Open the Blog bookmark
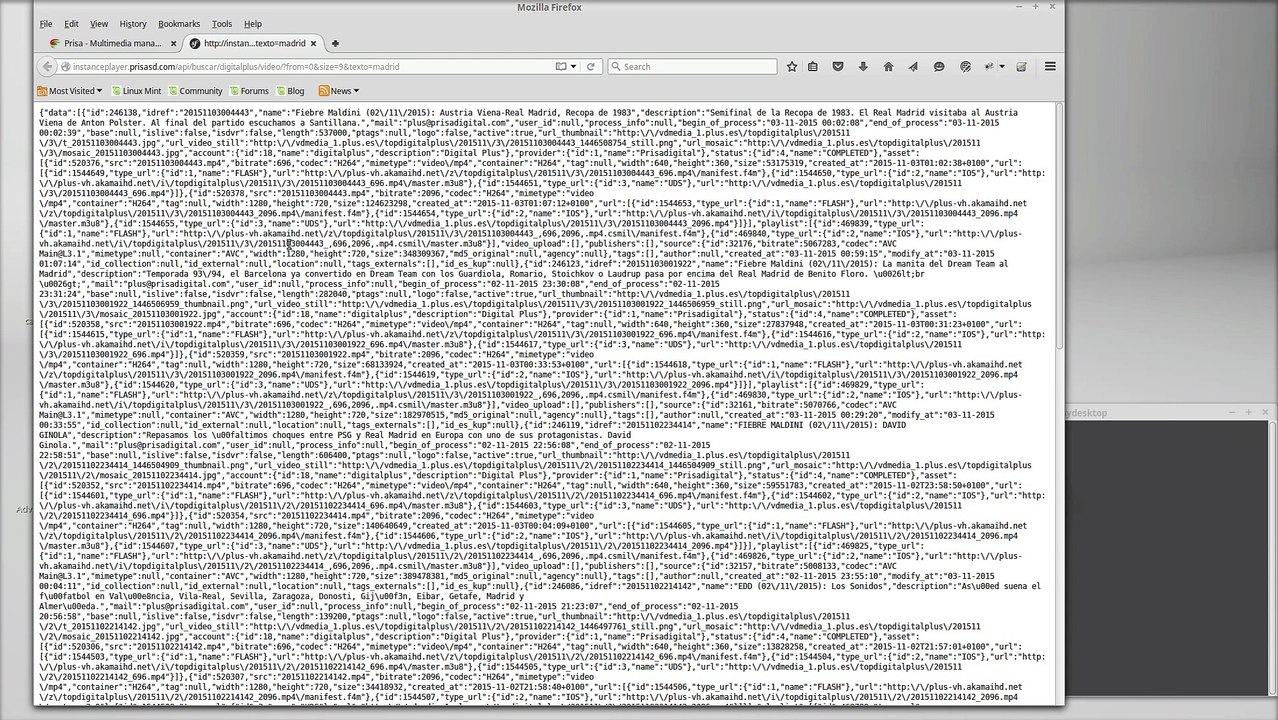1278x720 pixels. tap(290, 91)
